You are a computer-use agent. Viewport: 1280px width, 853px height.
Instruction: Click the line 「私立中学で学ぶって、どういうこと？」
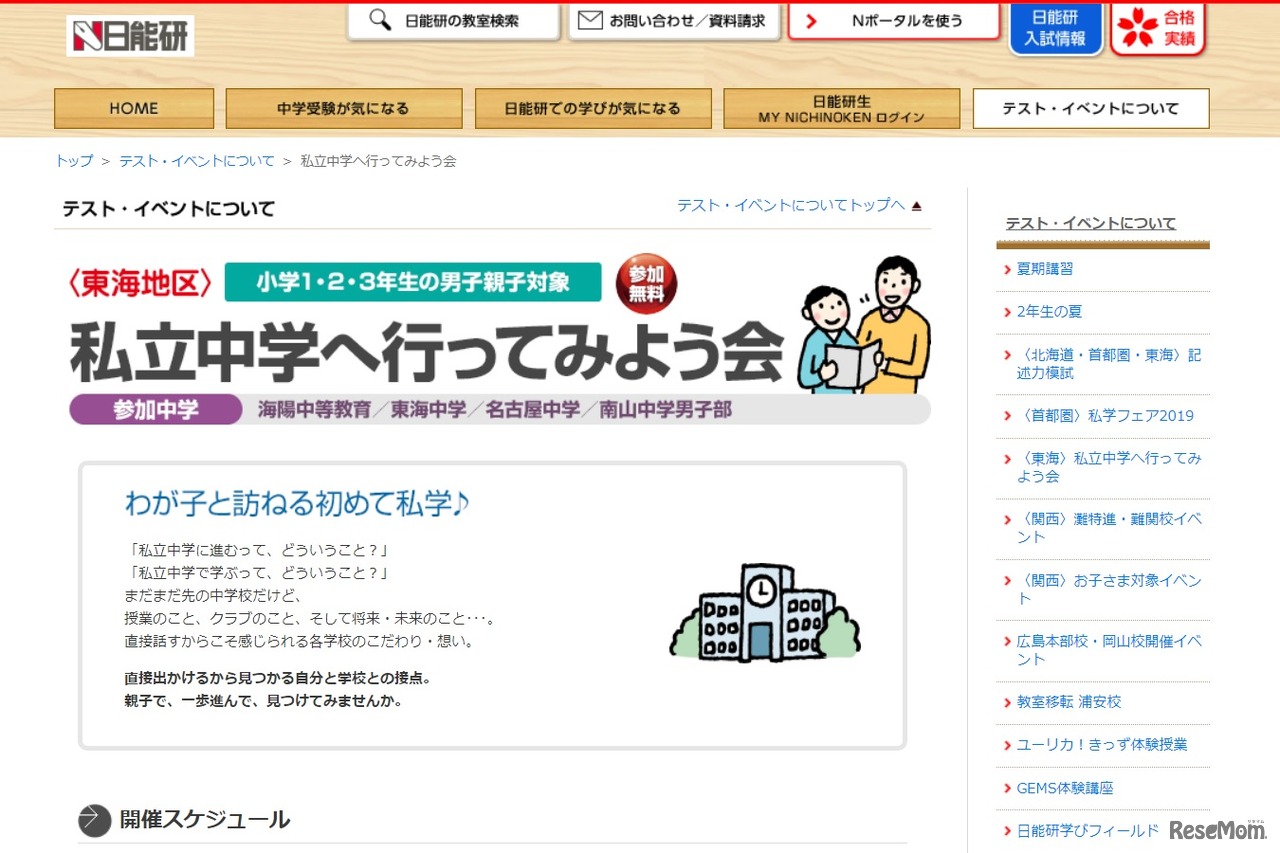[x=259, y=573]
